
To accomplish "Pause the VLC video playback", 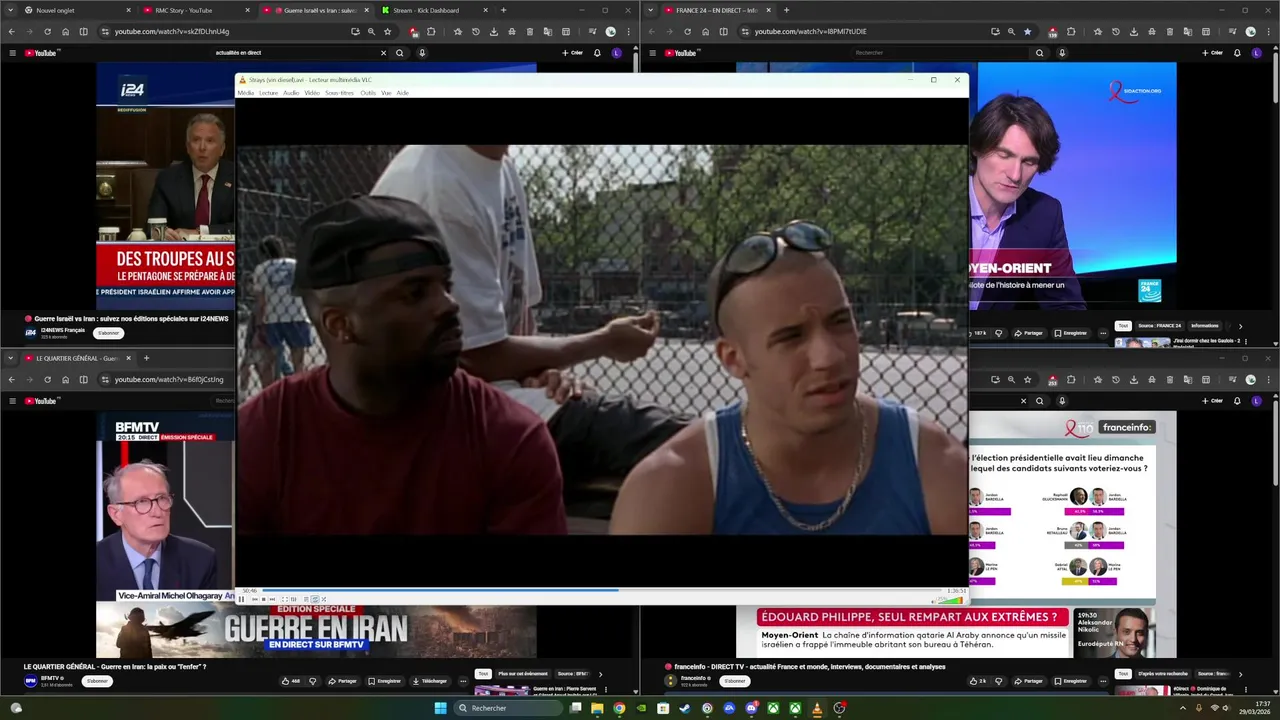I will (241, 599).
